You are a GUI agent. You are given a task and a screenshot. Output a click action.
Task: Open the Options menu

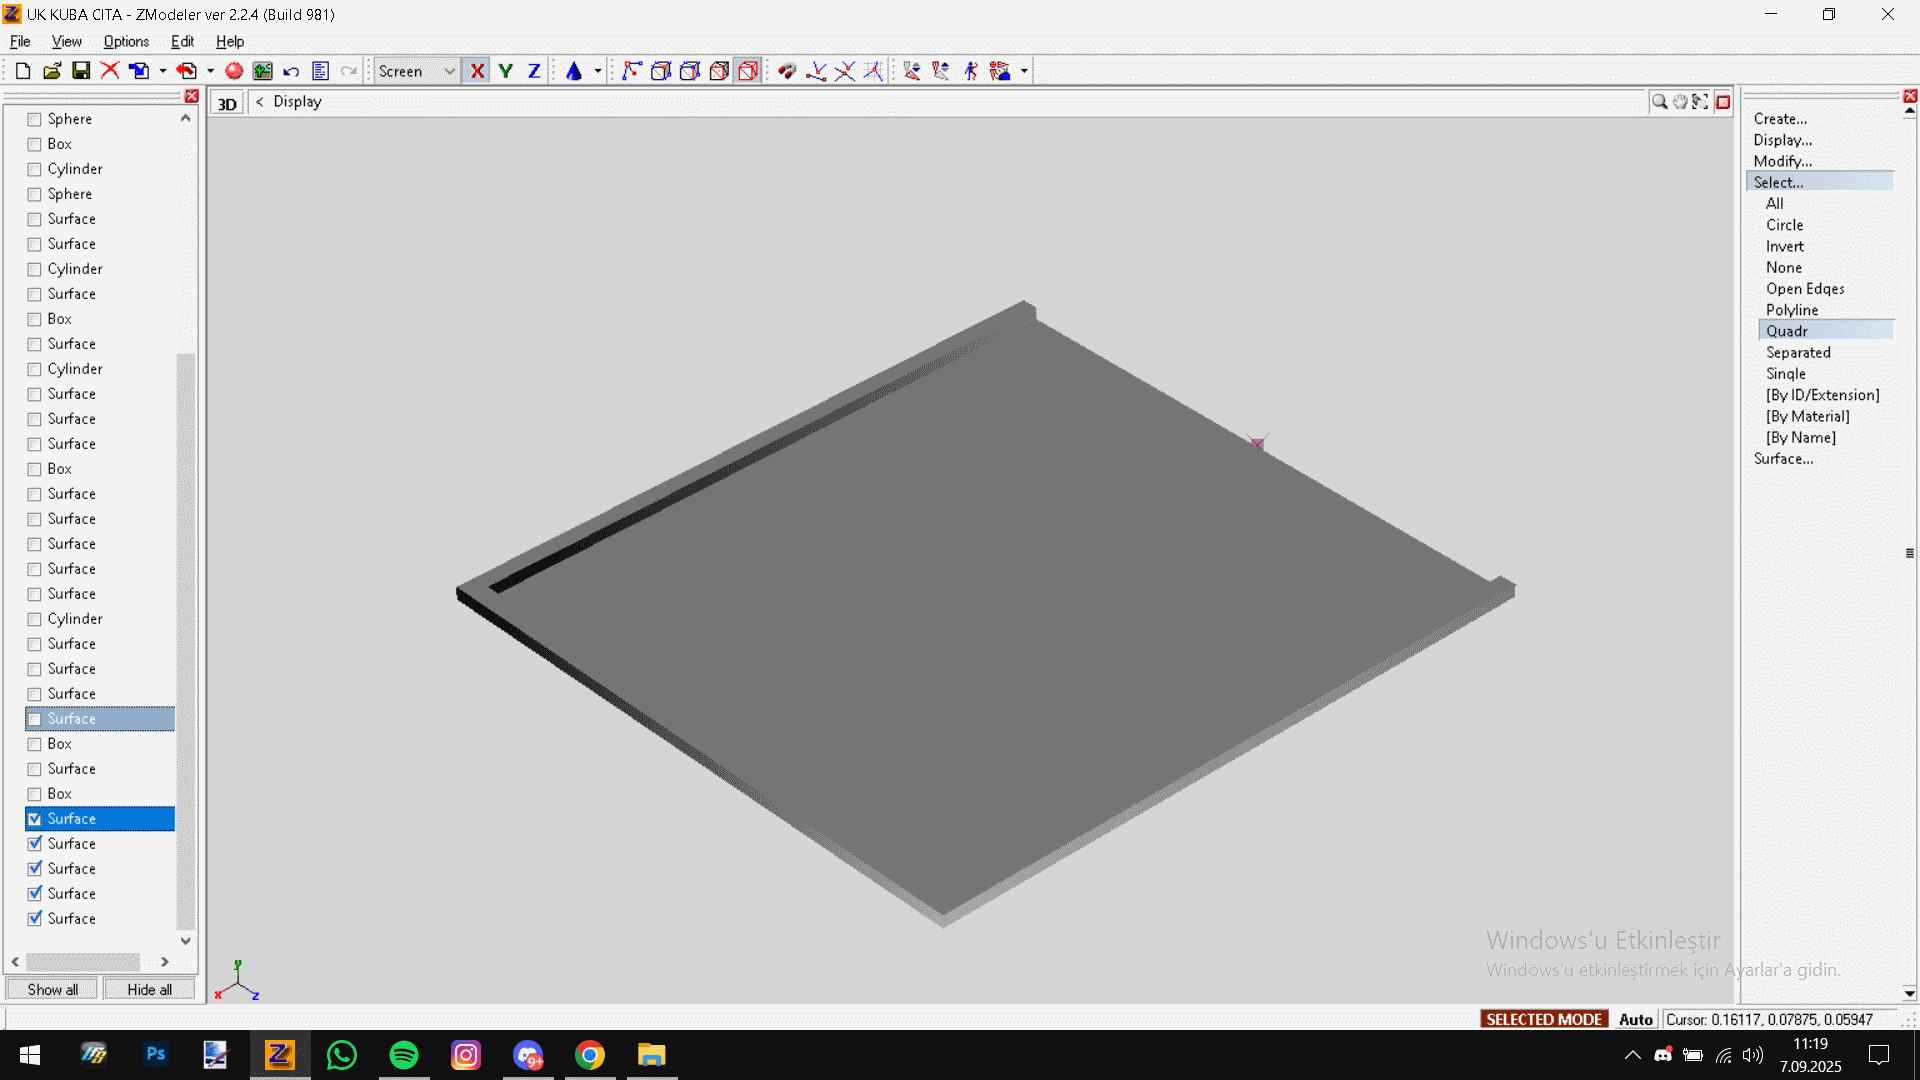(126, 41)
